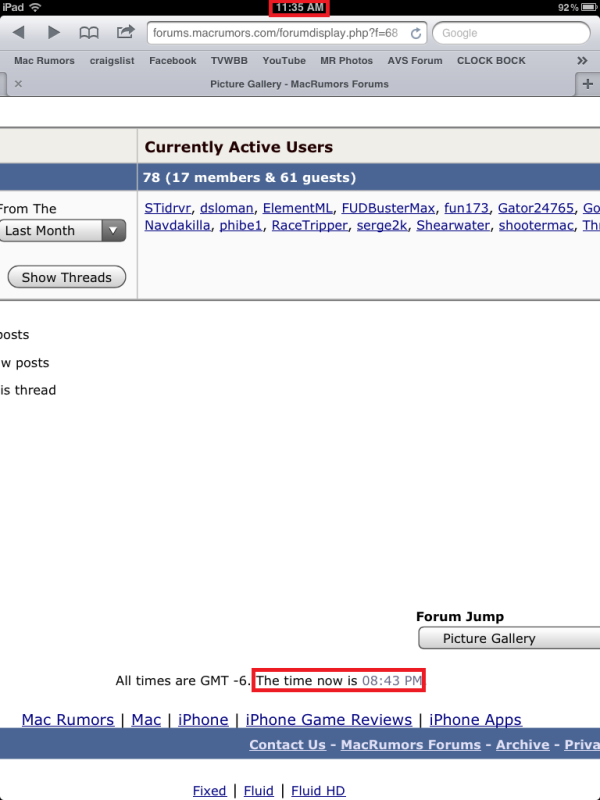Tap the 11:35 AM status bar clock
This screenshot has width=600, height=800.
[x=299, y=8]
